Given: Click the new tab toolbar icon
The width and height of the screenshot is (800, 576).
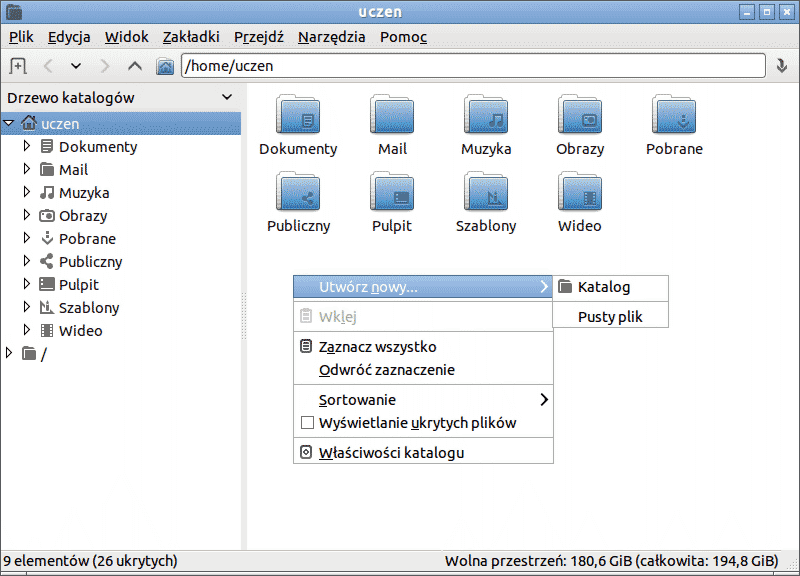Looking at the screenshot, I should [x=17, y=66].
